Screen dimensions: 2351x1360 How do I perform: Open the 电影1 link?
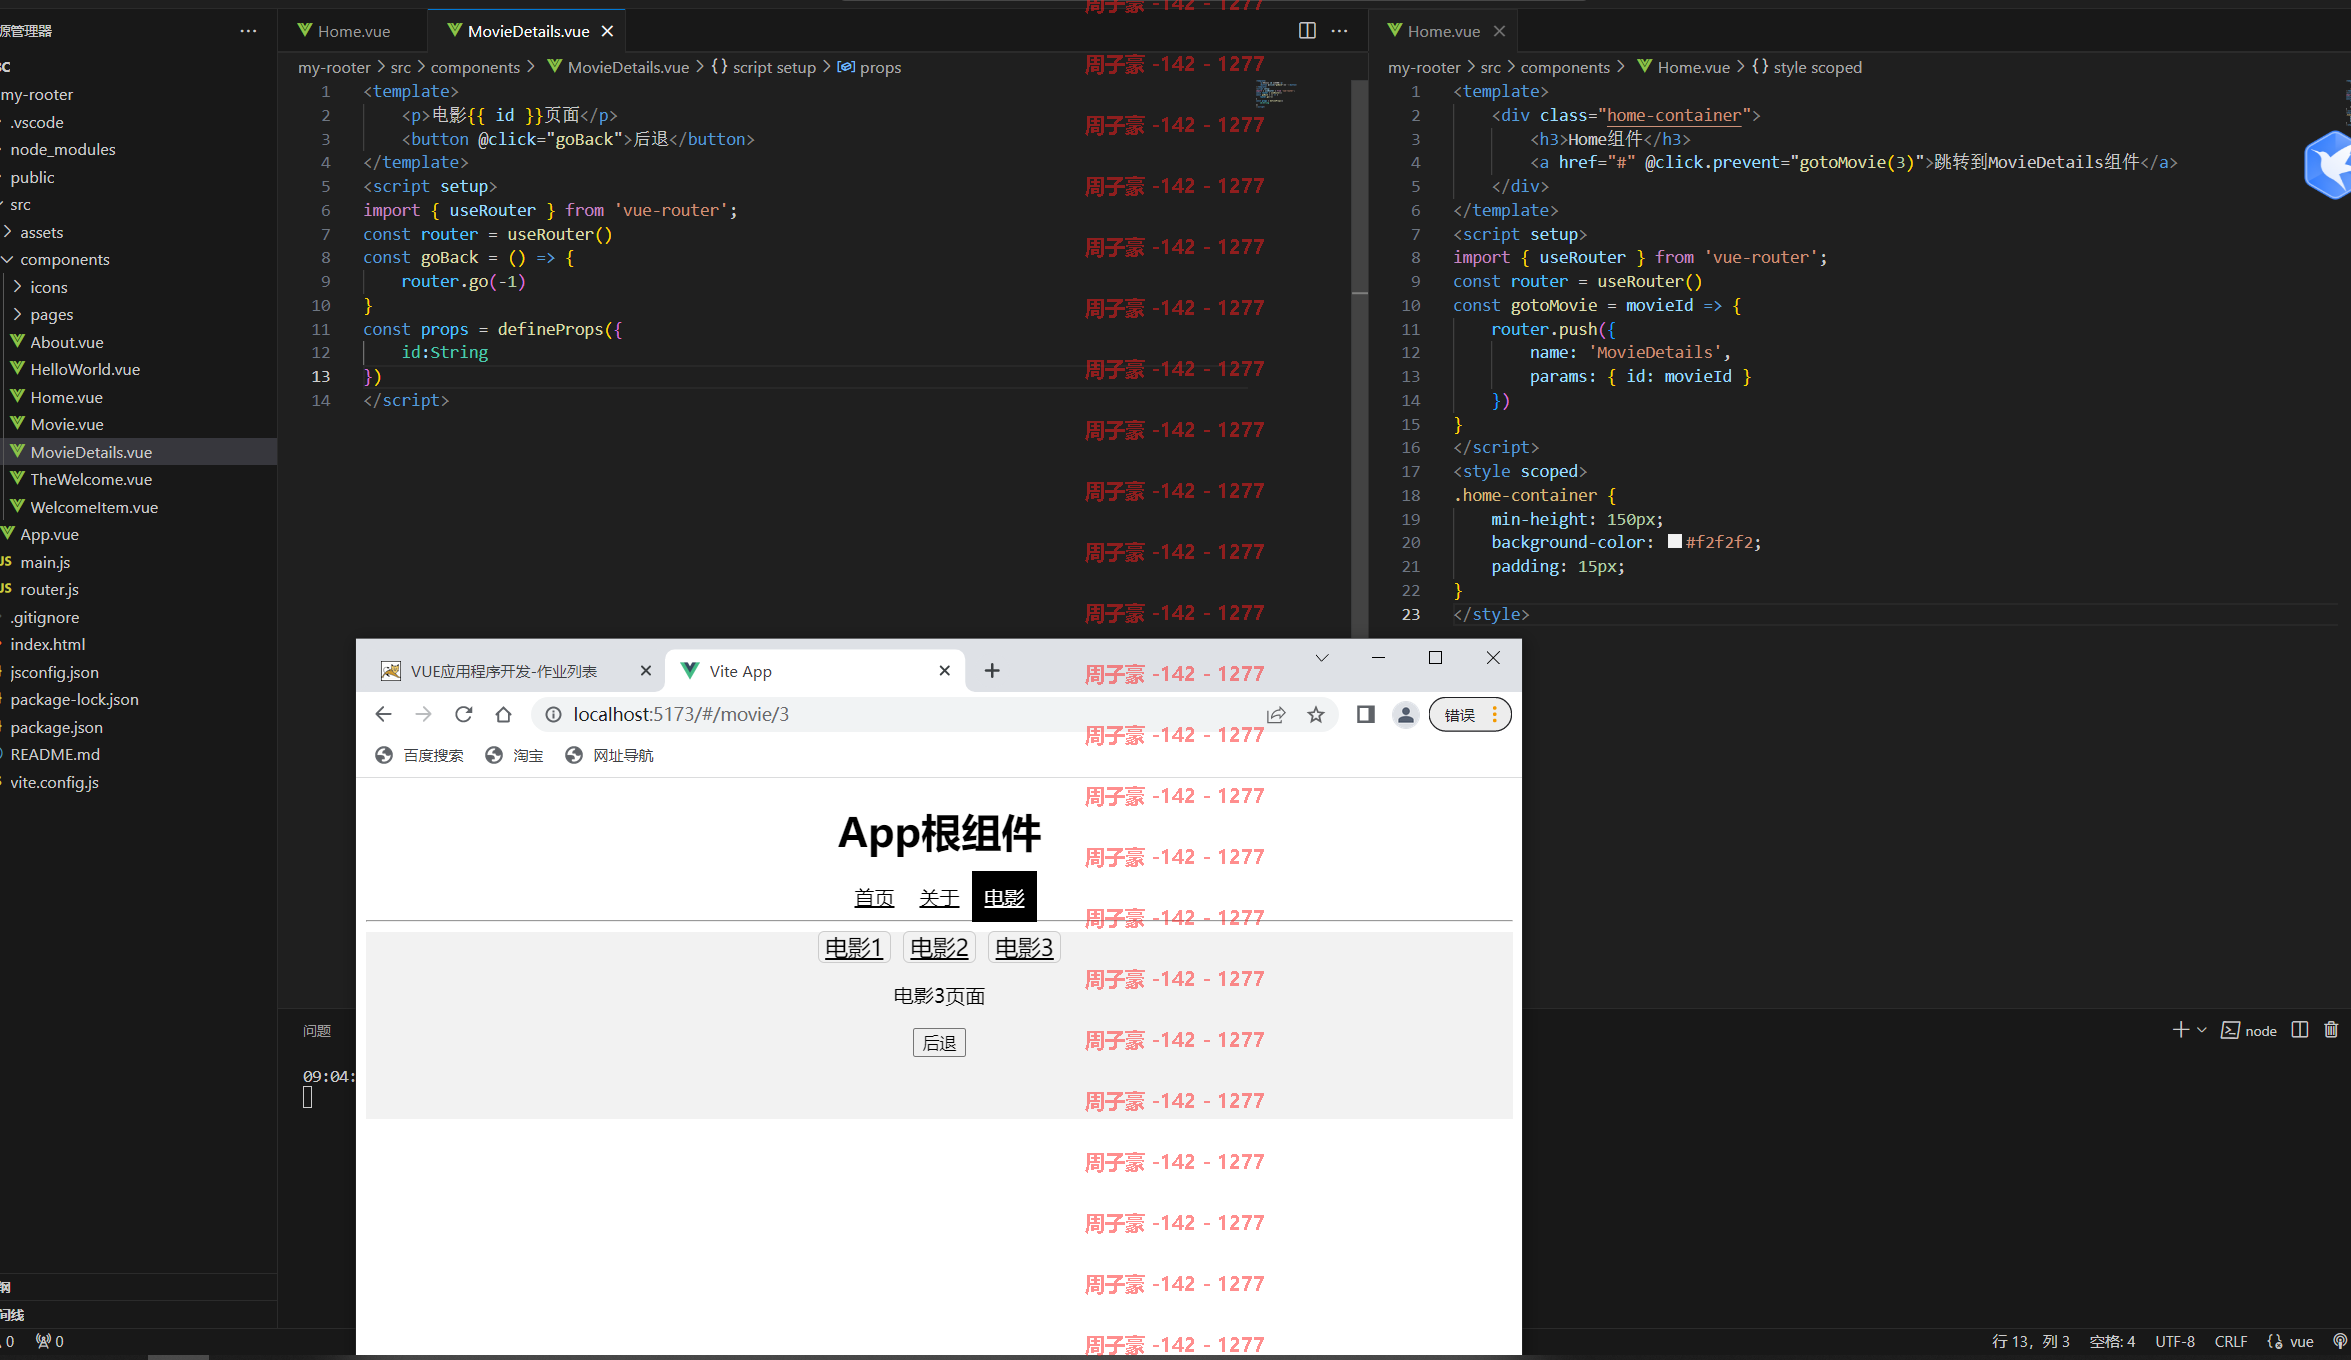854,947
